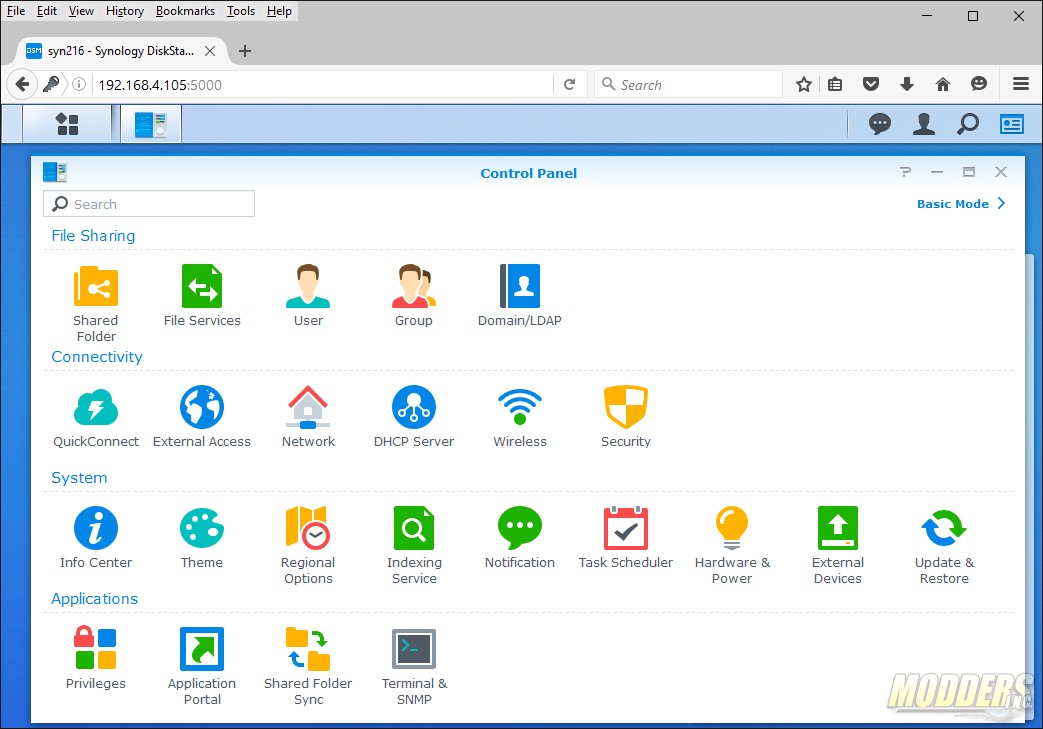
Task: Select Control Panel in DSM taskbar
Action: point(151,124)
